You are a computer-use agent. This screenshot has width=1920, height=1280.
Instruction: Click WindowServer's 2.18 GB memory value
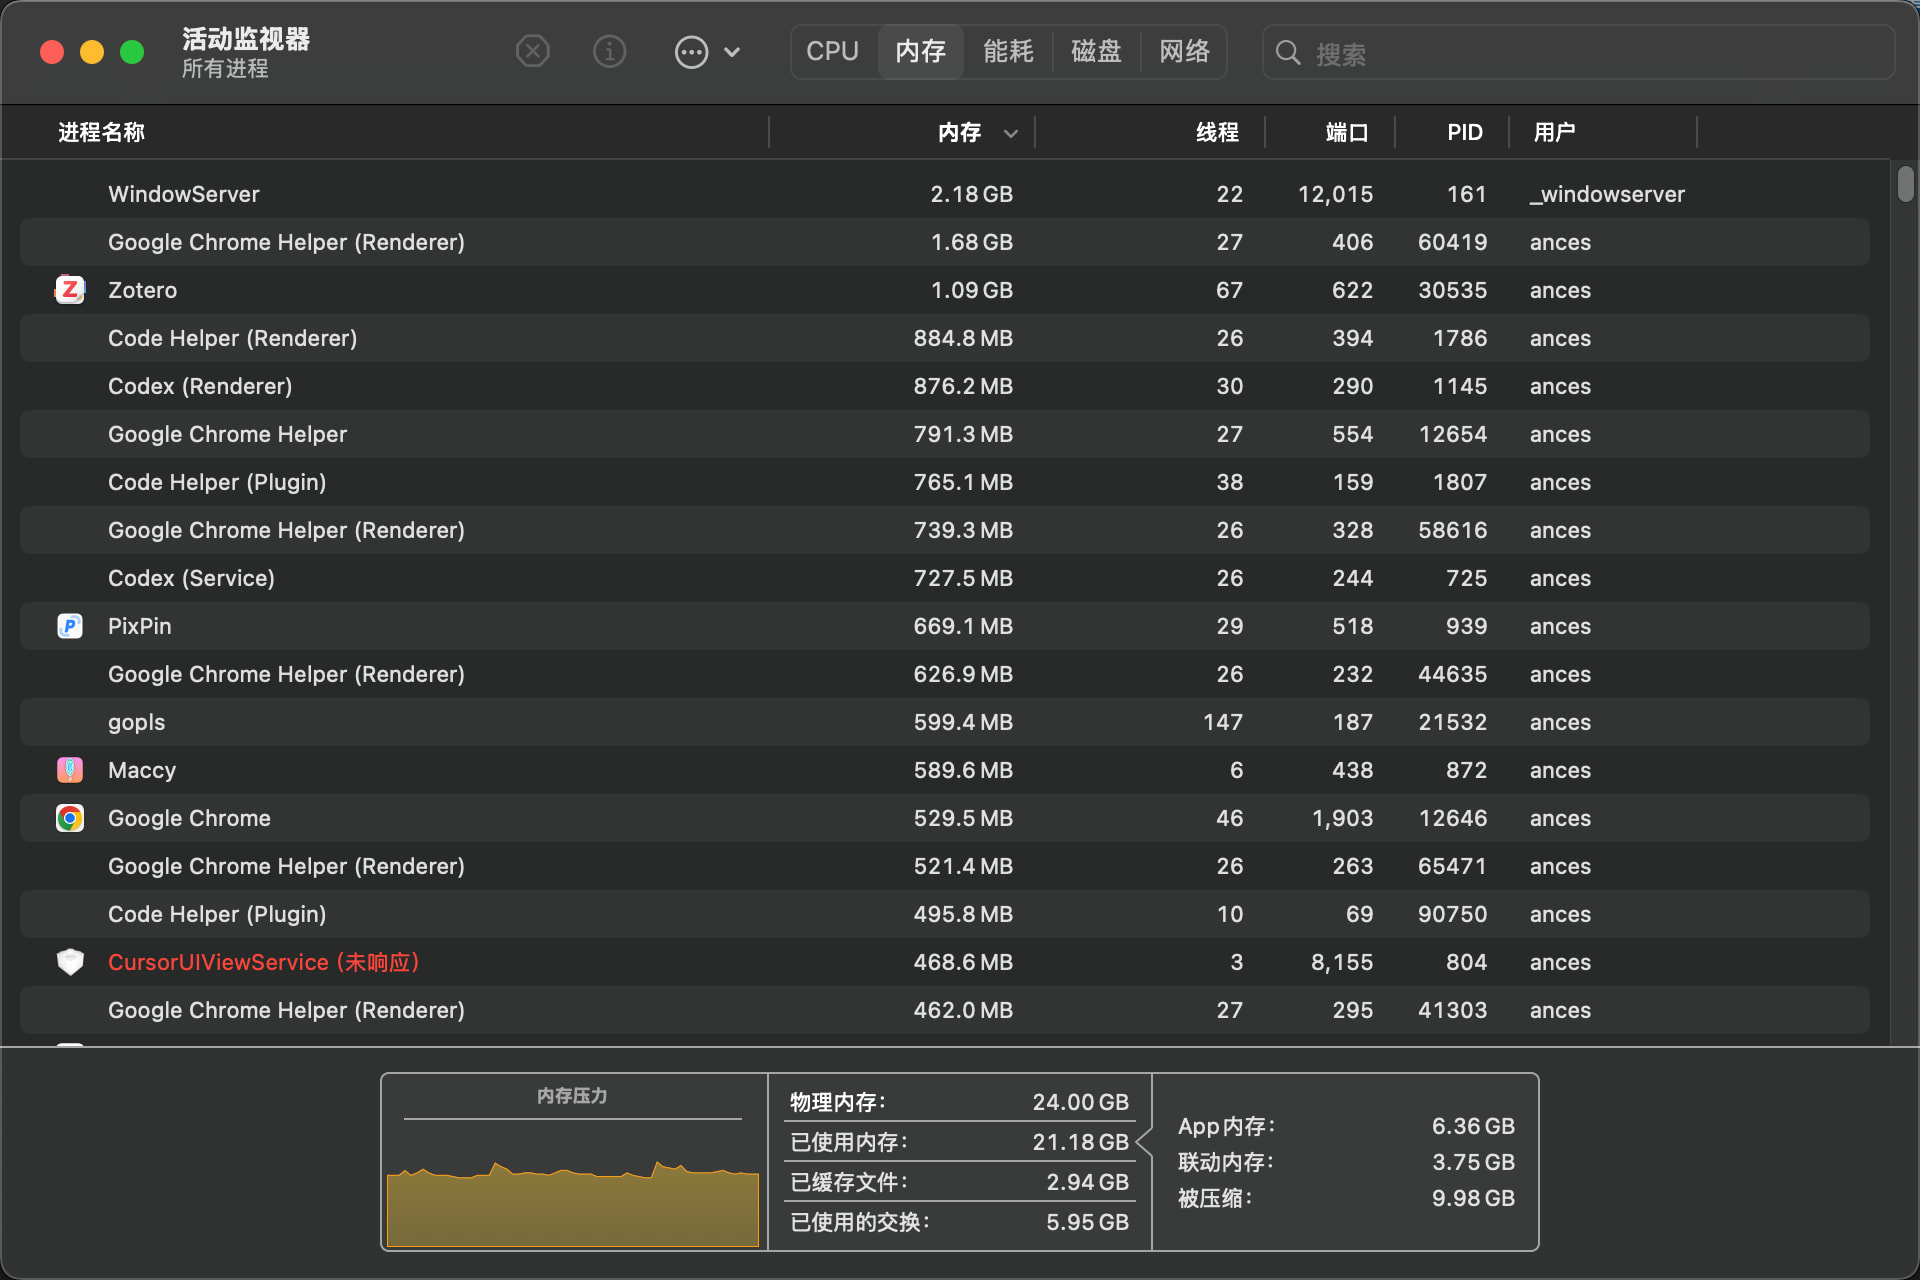(971, 194)
